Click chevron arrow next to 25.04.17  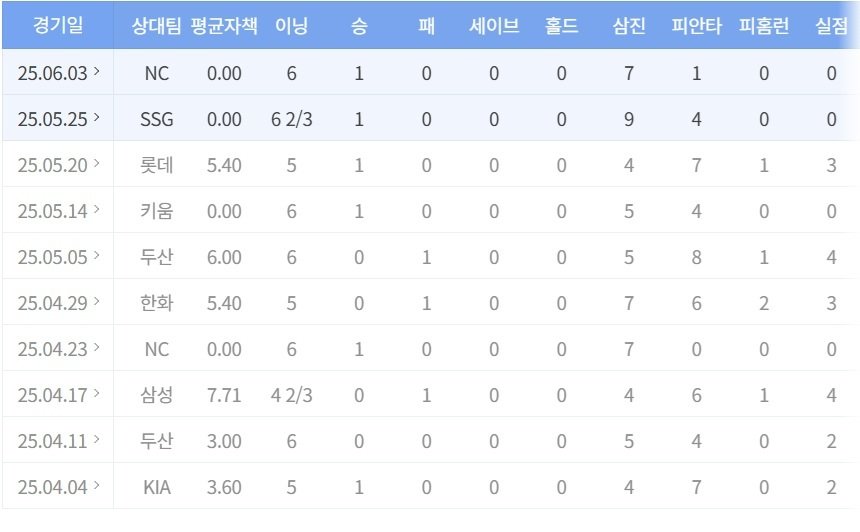(x=97, y=393)
